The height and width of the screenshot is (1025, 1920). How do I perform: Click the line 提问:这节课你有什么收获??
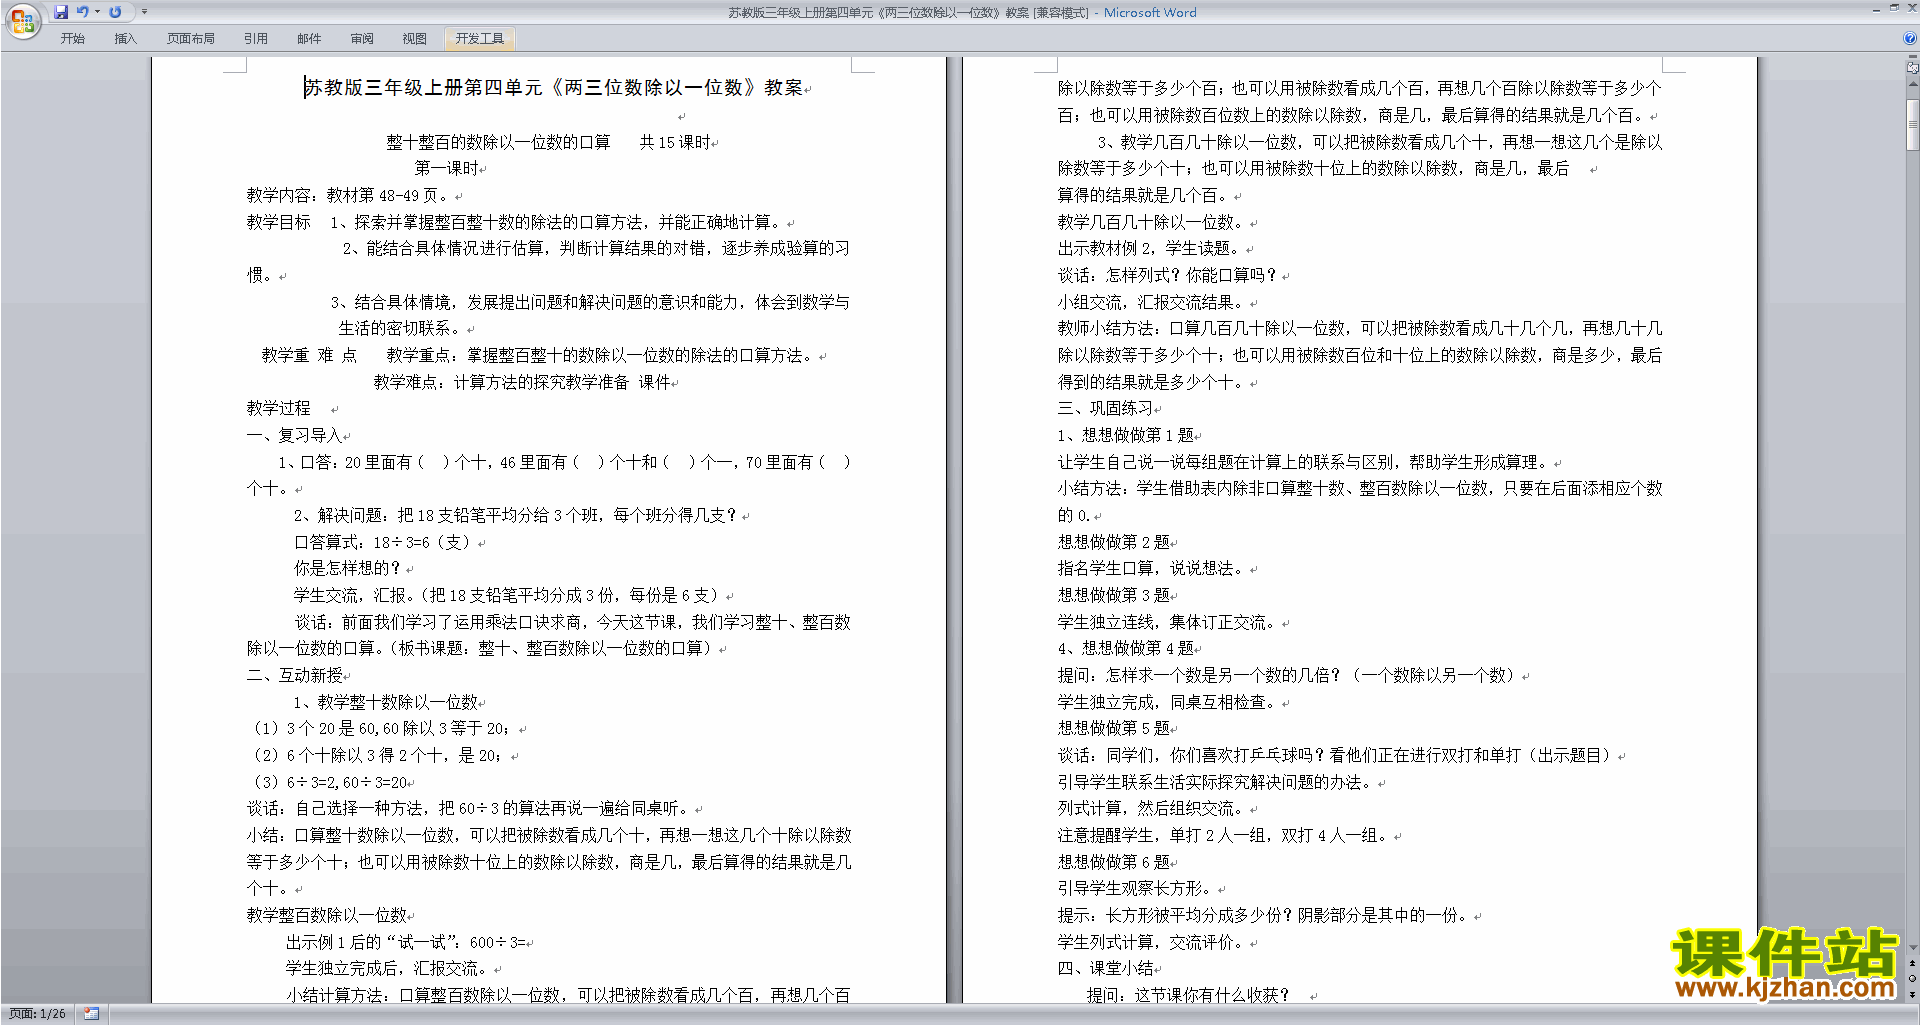tap(1188, 996)
